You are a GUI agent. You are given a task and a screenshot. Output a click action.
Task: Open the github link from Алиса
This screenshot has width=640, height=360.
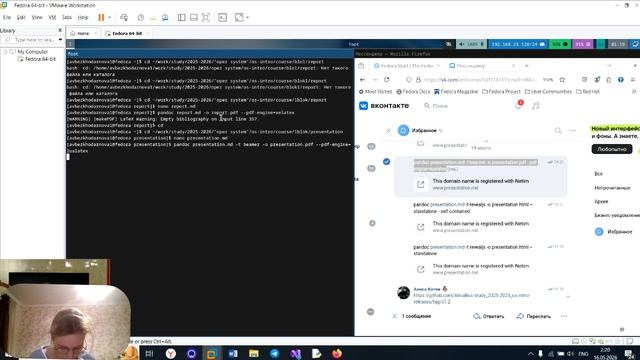[x=471, y=298]
